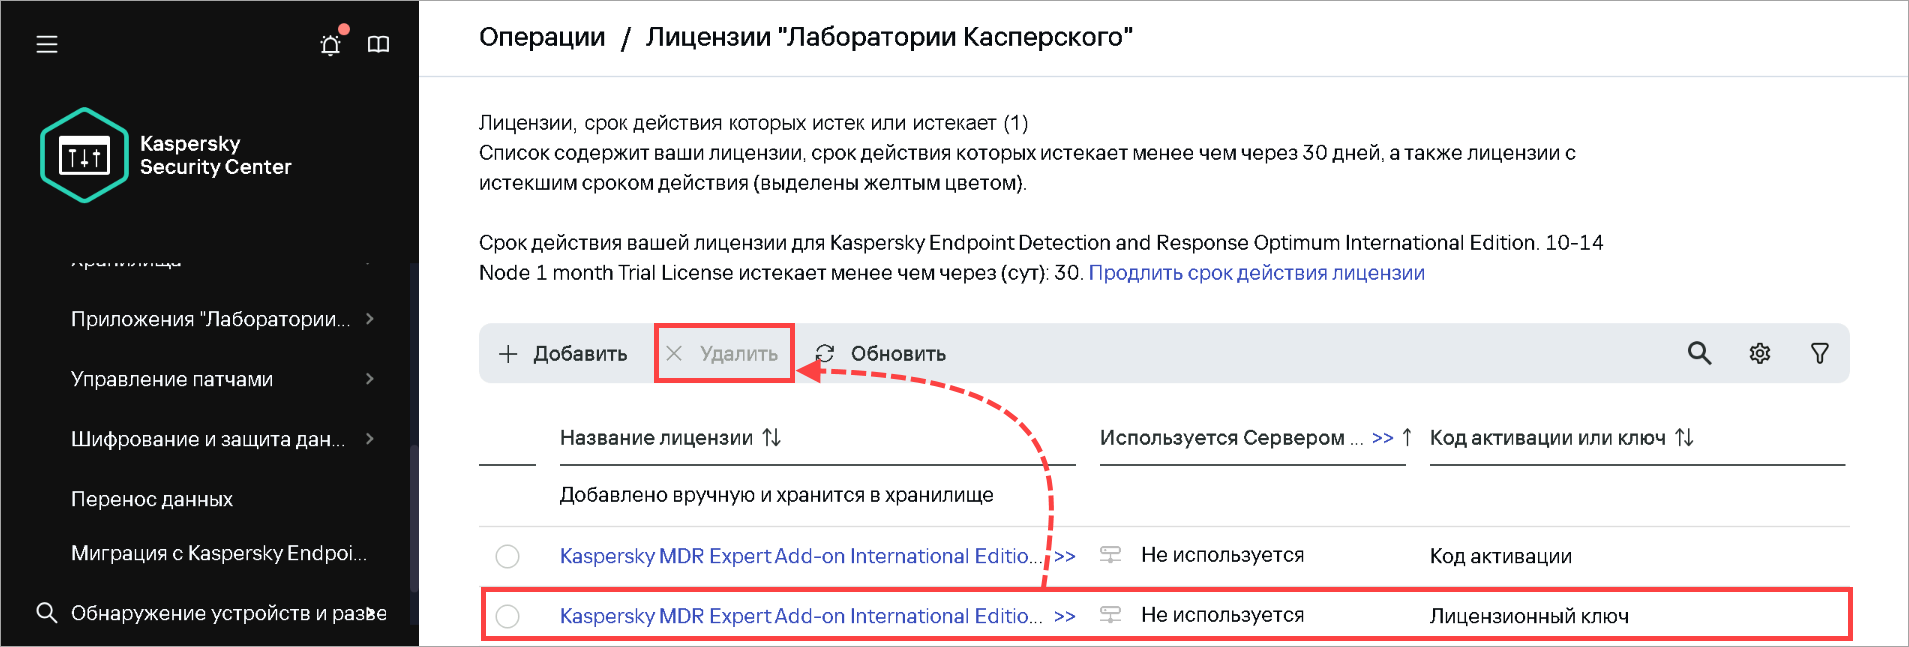Click Код активации или ключ column header
Screen dimensions: 1909x647
(1547, 437)
